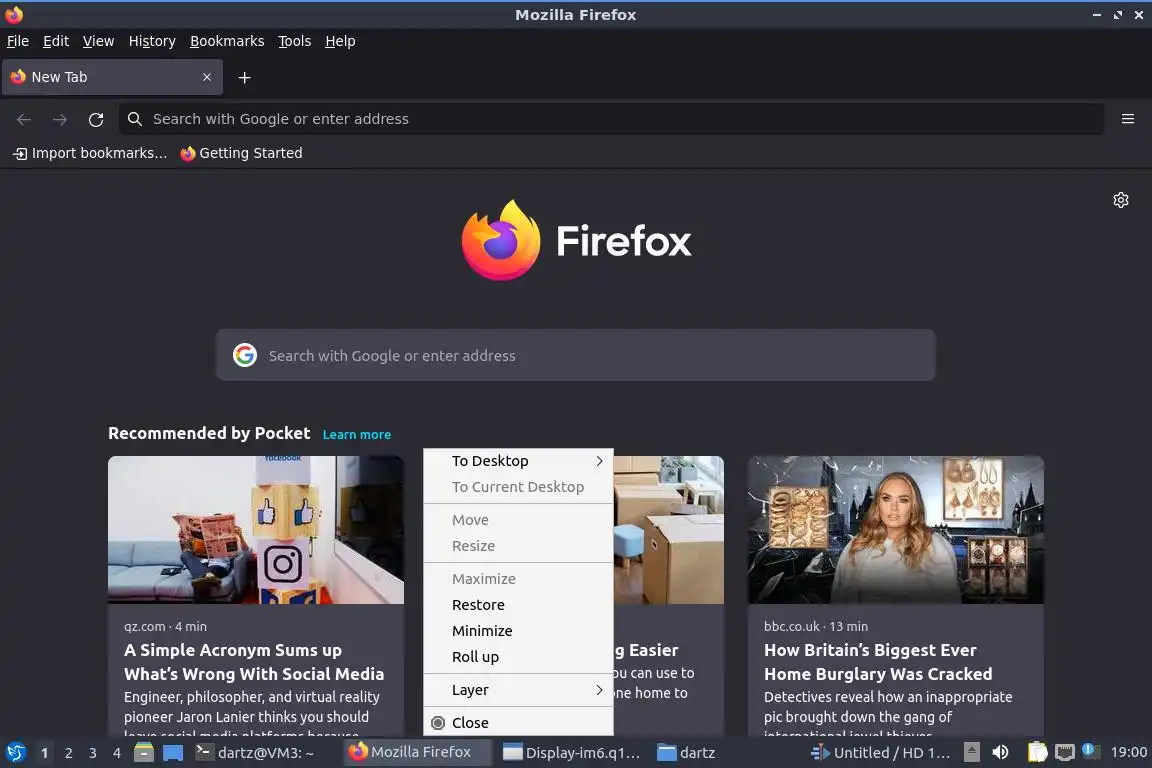Switch to desktop 1 in pager
Image resolution: width=1152 pixels, height=768 pixels.
pyautogui.click(x=44, y=753)
